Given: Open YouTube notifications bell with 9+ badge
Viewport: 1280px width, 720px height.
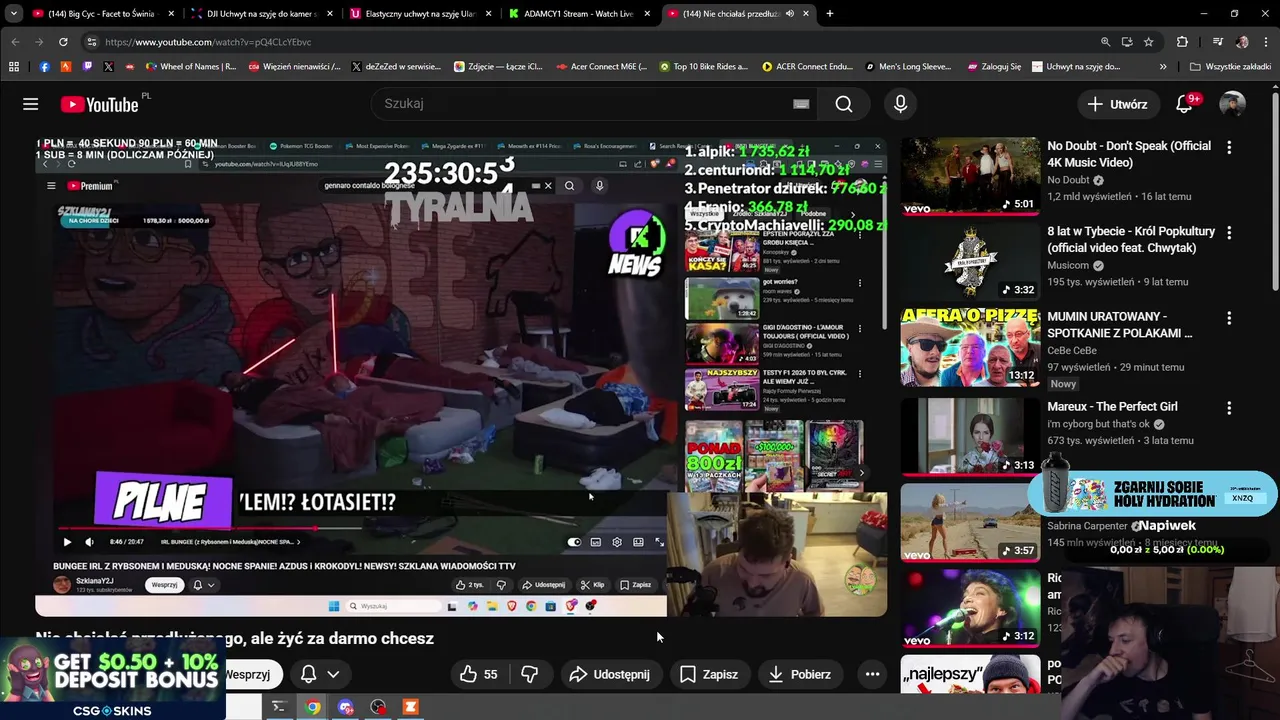Looking at the screenshot, I should (x=1185, y=104).
